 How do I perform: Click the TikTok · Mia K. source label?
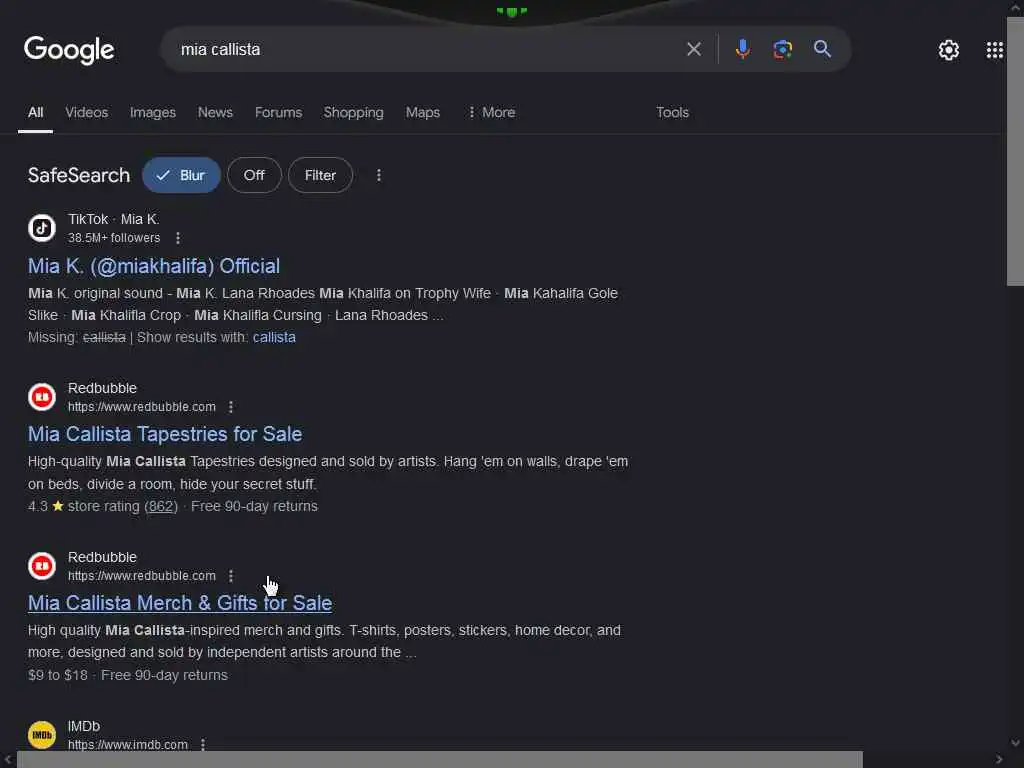click(x=114, y=219)
